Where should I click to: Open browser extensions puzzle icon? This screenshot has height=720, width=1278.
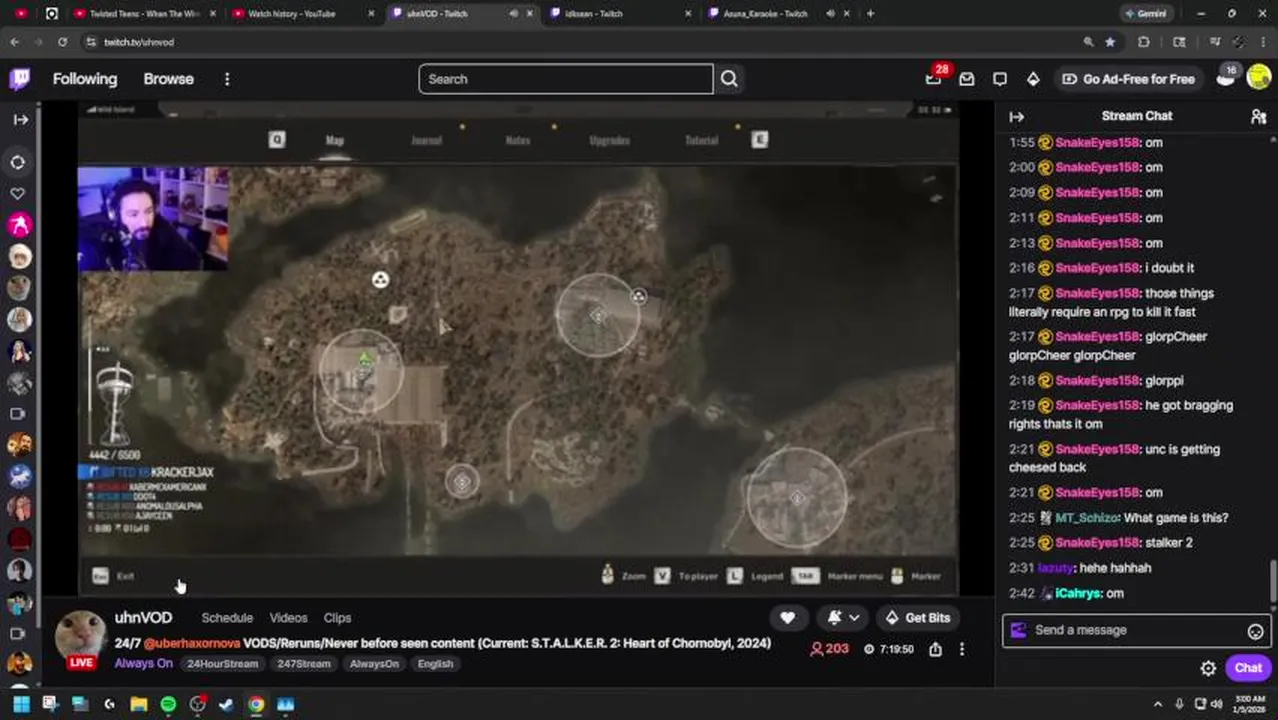1144,42
